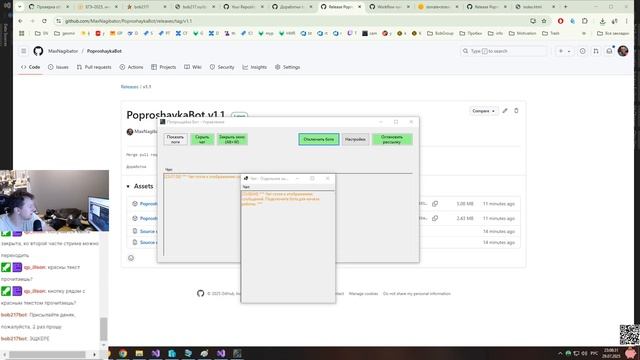The height and width of the screenshot is (360, 640).
Task: Open the pull requests icon in header
Action: click(596, 51)
